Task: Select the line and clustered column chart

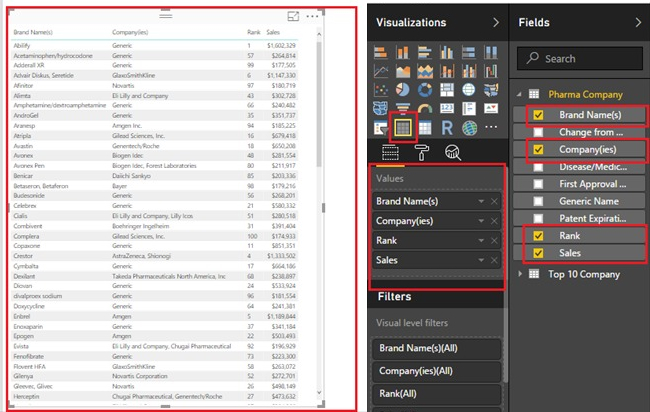Action: pos(468,71)
